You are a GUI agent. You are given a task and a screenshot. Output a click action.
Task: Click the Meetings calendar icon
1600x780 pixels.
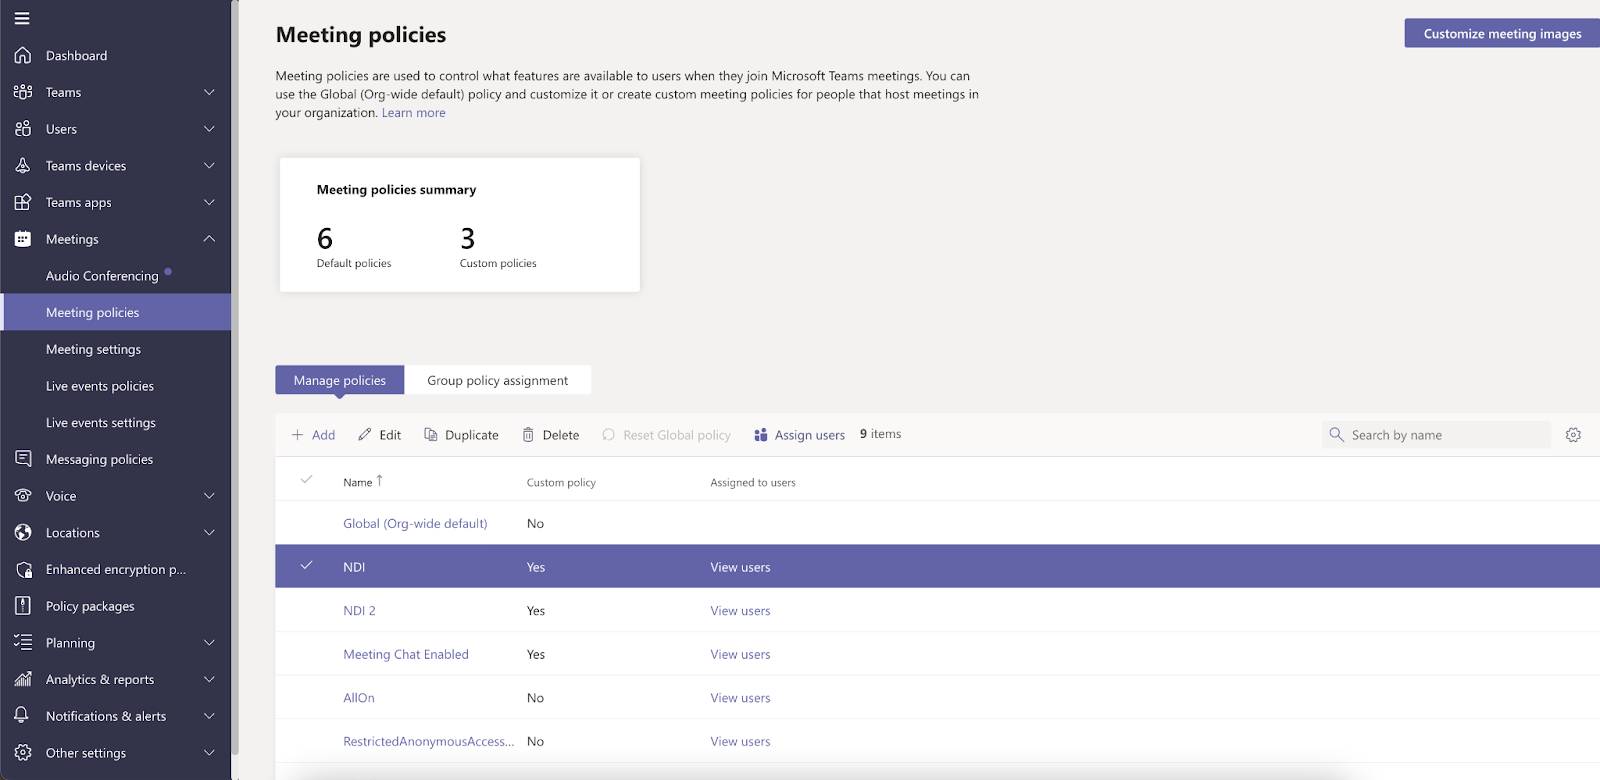tap(23, 239)
